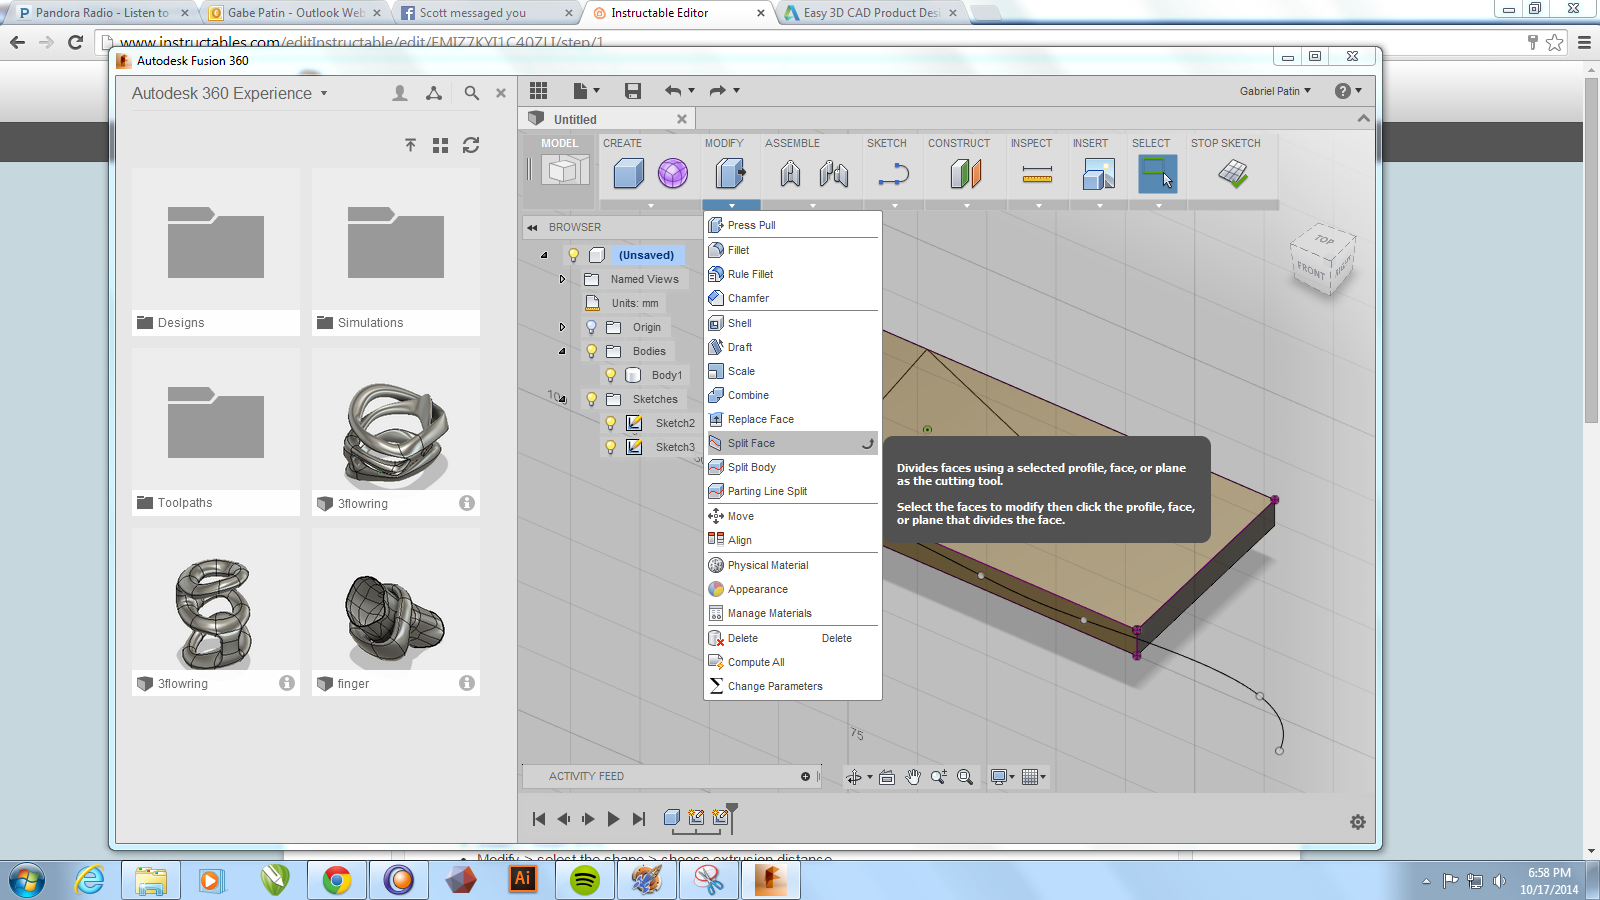Click the Save disk icon
The height and width of the screenshot is (900, 1600).
click(x=633, y=91)
